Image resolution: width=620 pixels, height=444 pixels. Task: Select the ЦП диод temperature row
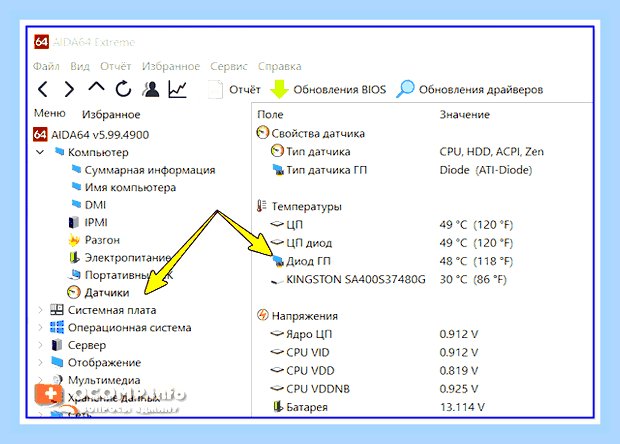point(309,243)
